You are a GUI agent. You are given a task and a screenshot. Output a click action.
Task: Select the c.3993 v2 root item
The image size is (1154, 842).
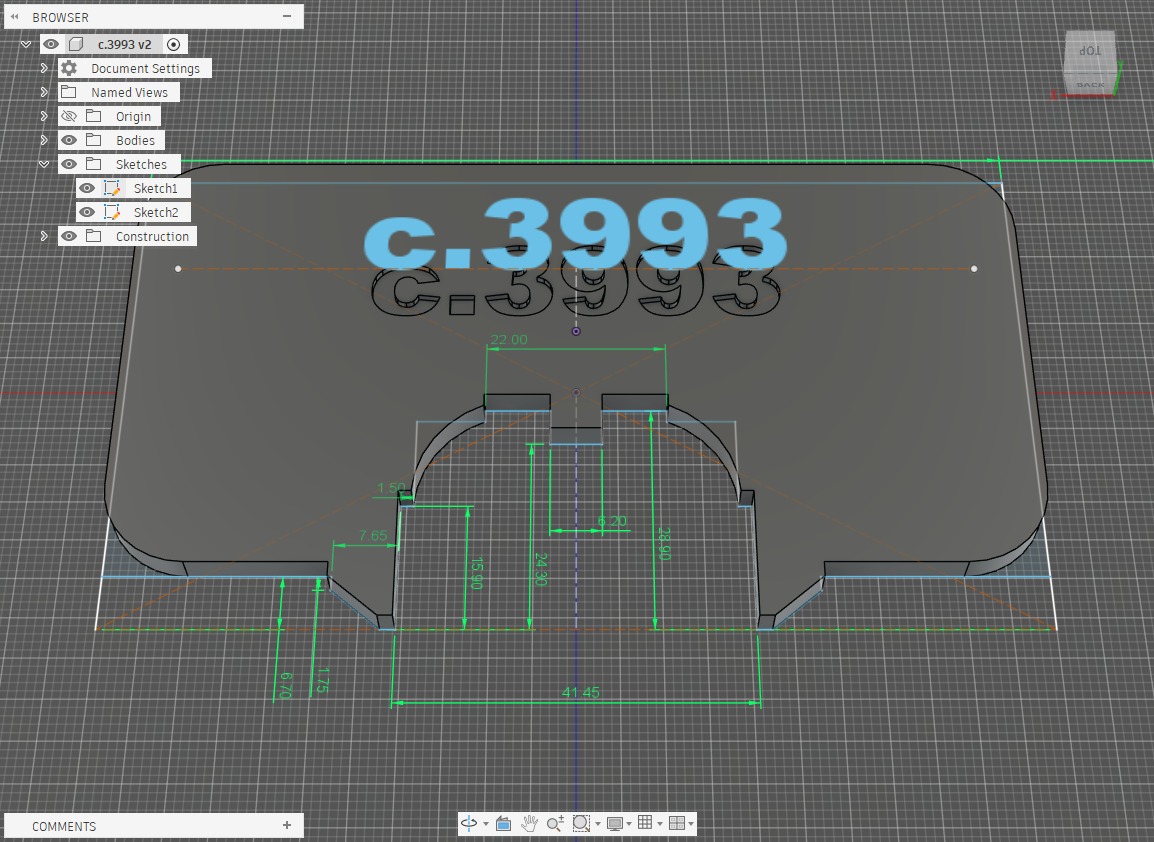[124, 44]
